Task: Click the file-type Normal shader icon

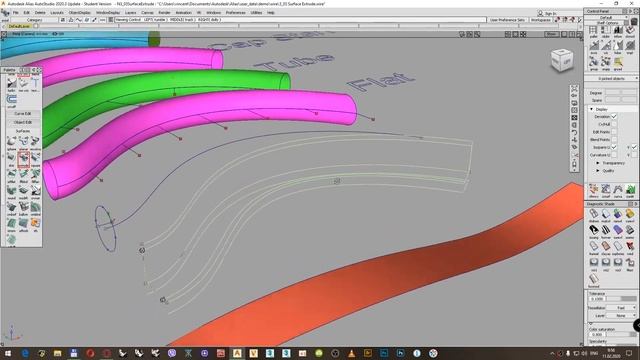Action: [x=593, y=280]
